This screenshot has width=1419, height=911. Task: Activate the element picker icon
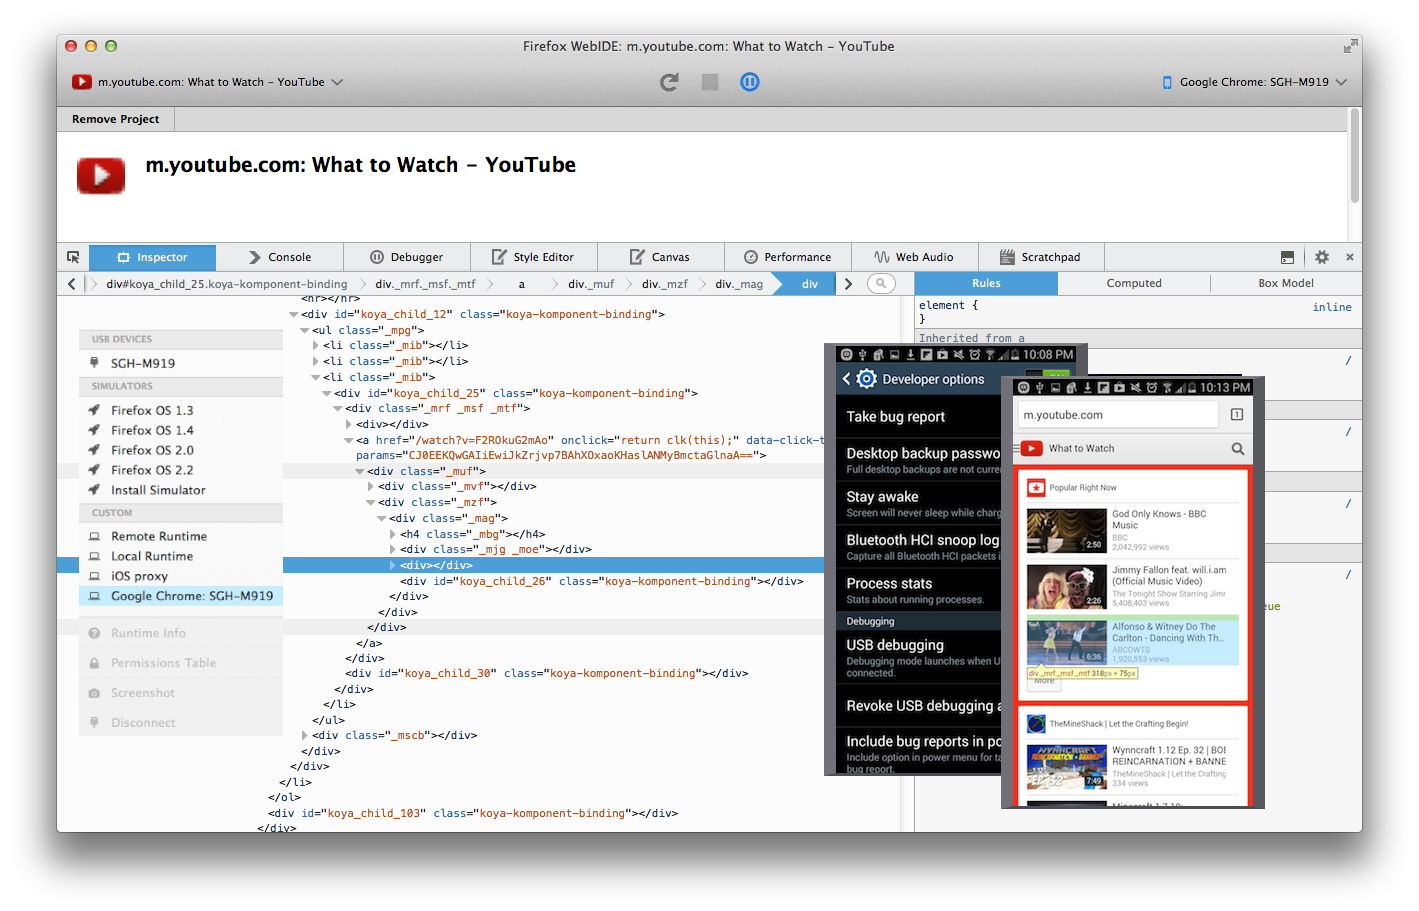point(73,257)
